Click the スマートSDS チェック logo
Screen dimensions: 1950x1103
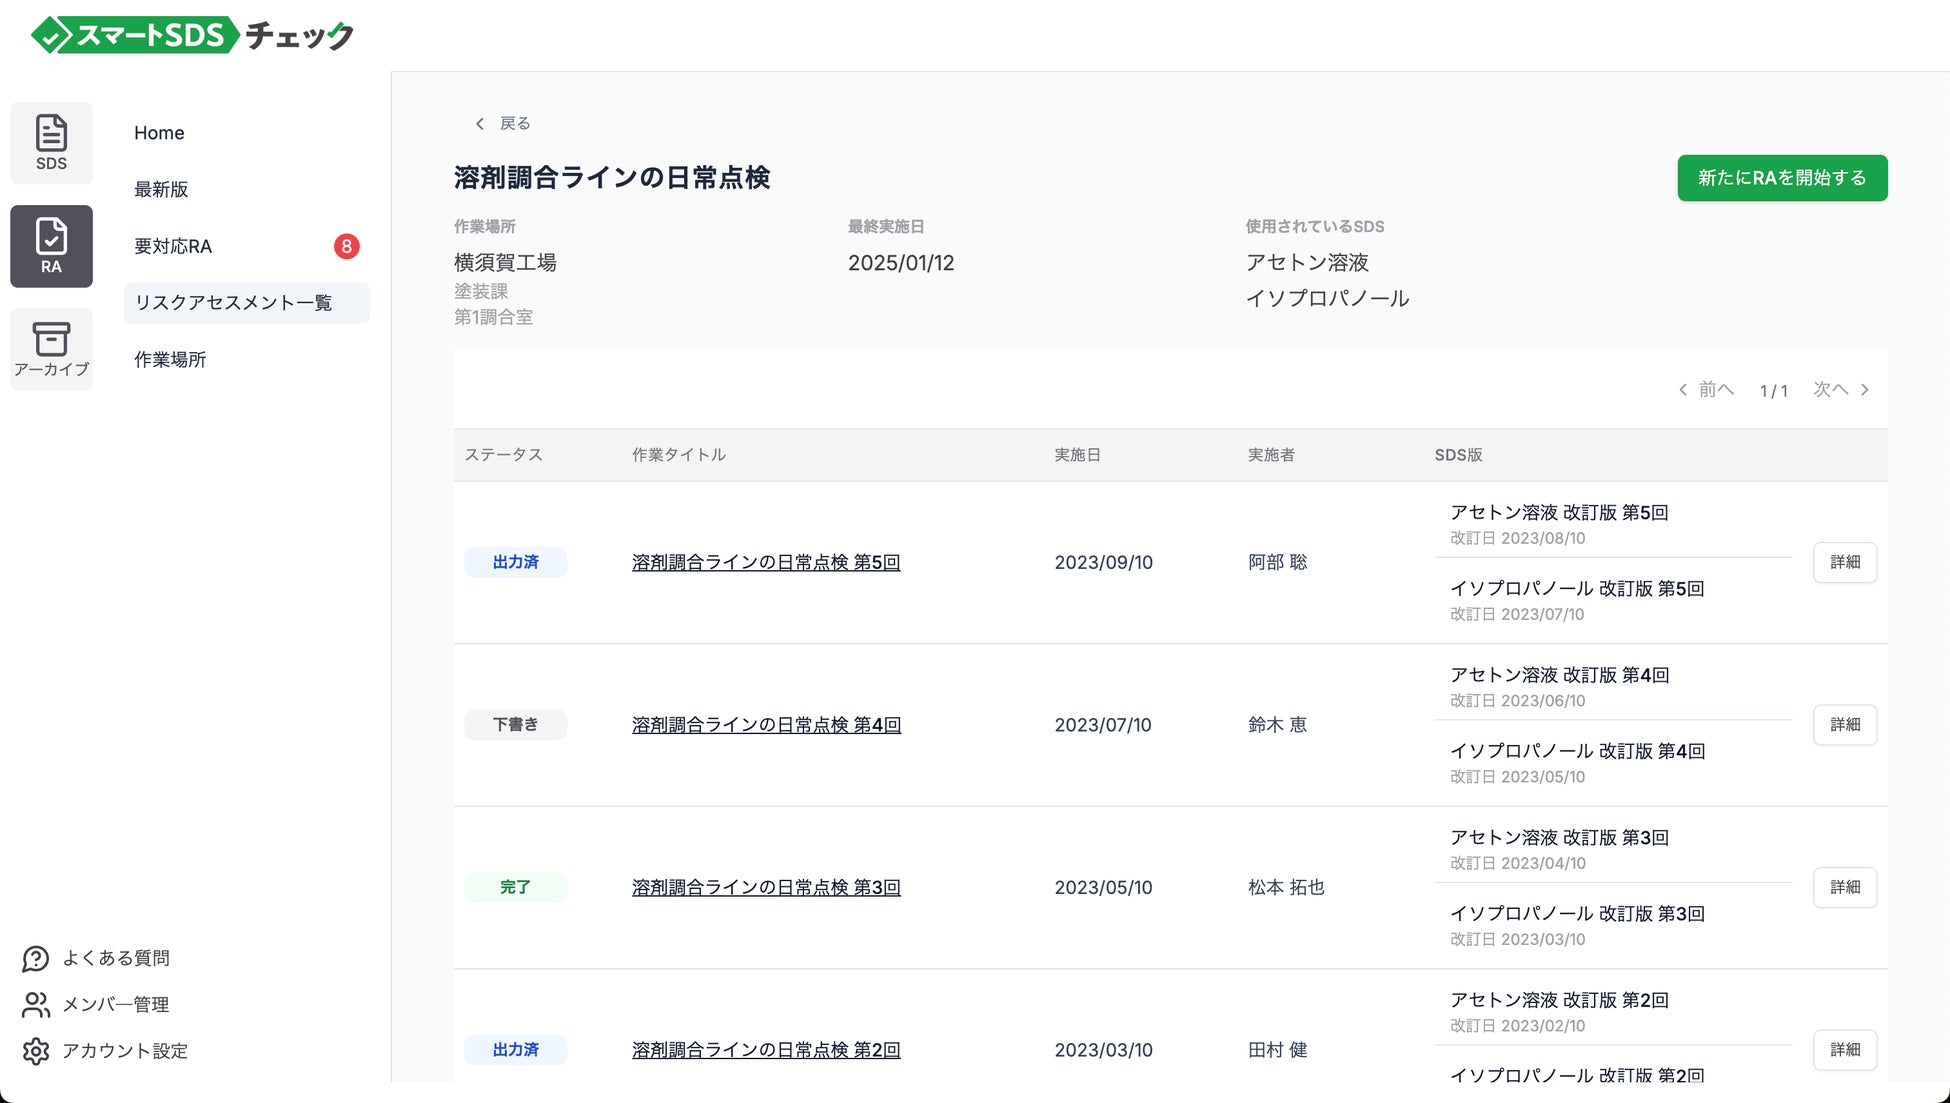pyautogui.click(x=192, y=36)
